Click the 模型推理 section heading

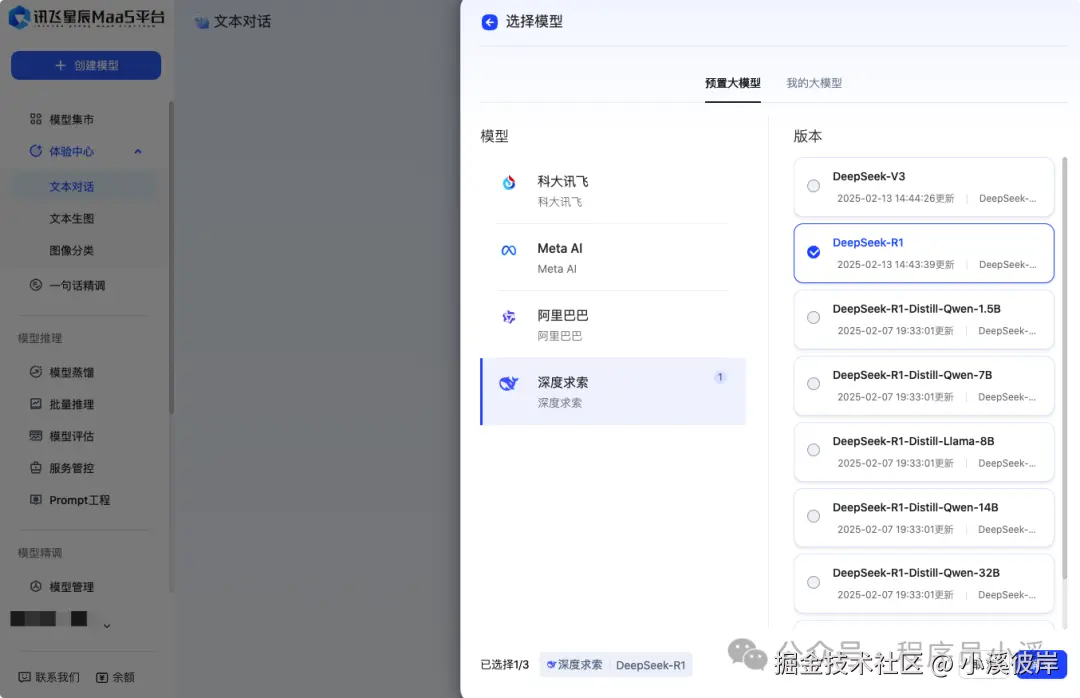(x=40, y=338)
